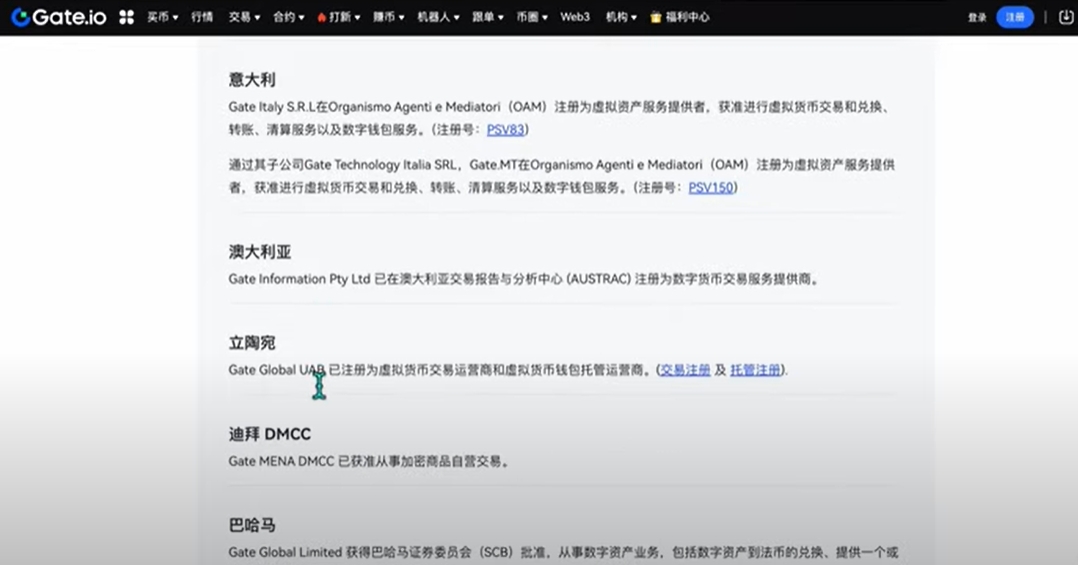The width and height of the screenshot is (1078, 565).
Task: Expand the 合约 dropdown menu
Action: pyautogui.click(x=288, y=18)
